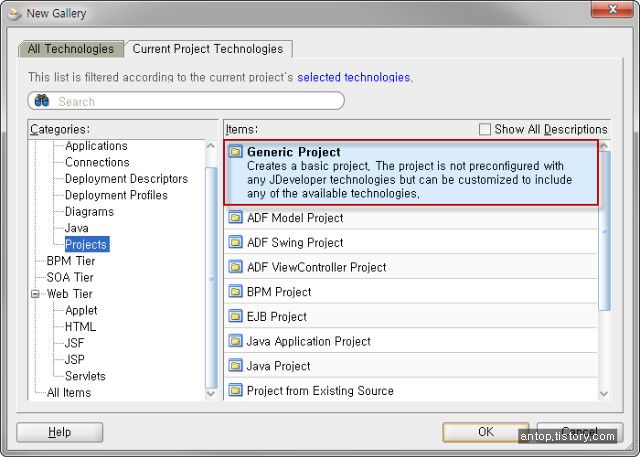Click the OK button
Image resolution: width=640 pixels, height=457 pixels.
486,432
